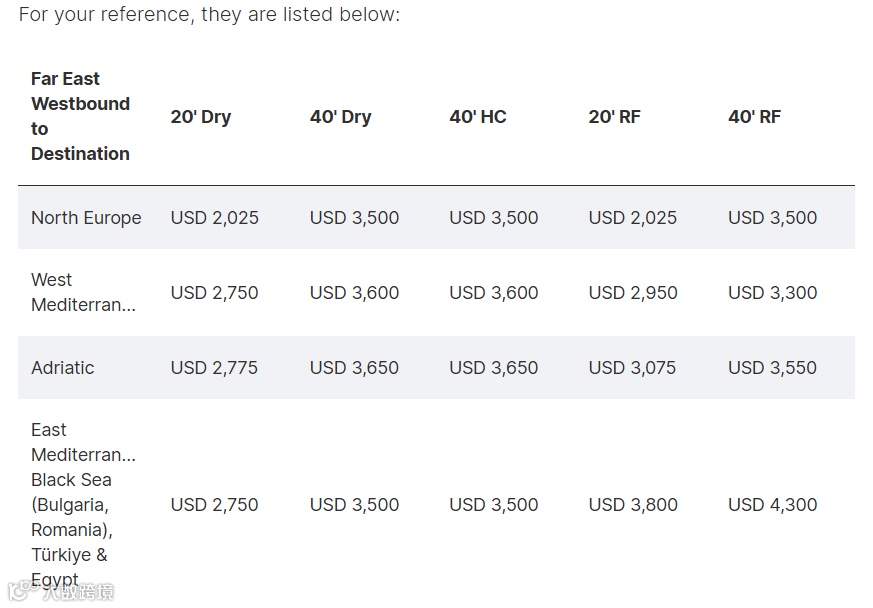The height and width of the screenshot is (608, 873).
Task: Select Adriatic 20' Dry price USD 2,775
Action: (x=214, y=368)
